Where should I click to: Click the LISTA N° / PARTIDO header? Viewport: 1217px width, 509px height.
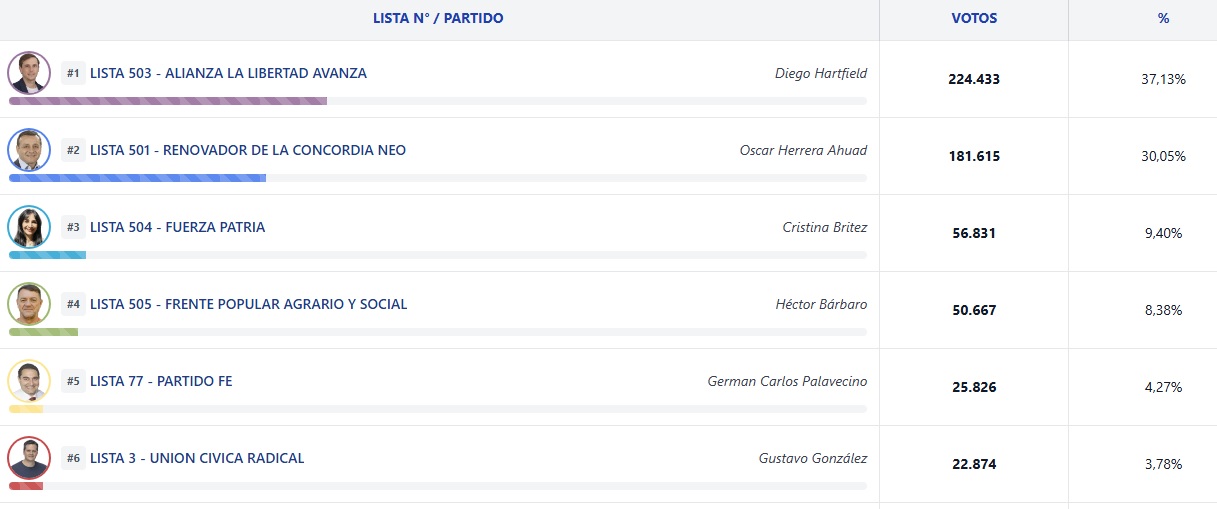click(438, 18)
